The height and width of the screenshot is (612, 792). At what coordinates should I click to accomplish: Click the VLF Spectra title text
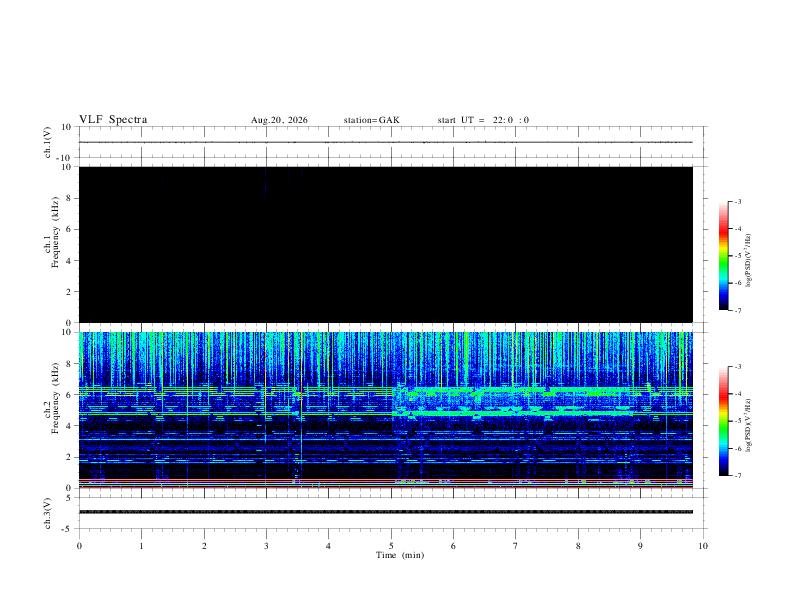113,120
